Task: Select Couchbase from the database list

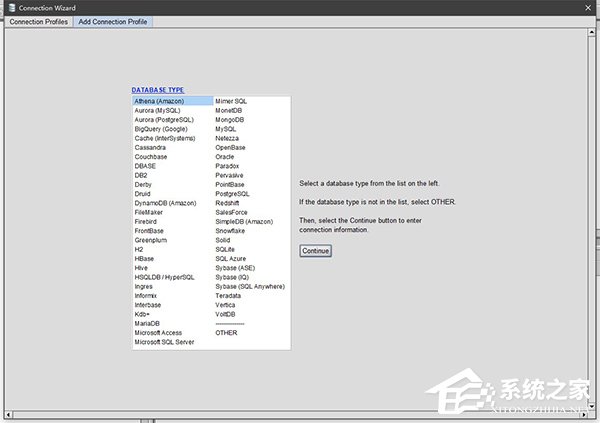Action: [151, 157]
